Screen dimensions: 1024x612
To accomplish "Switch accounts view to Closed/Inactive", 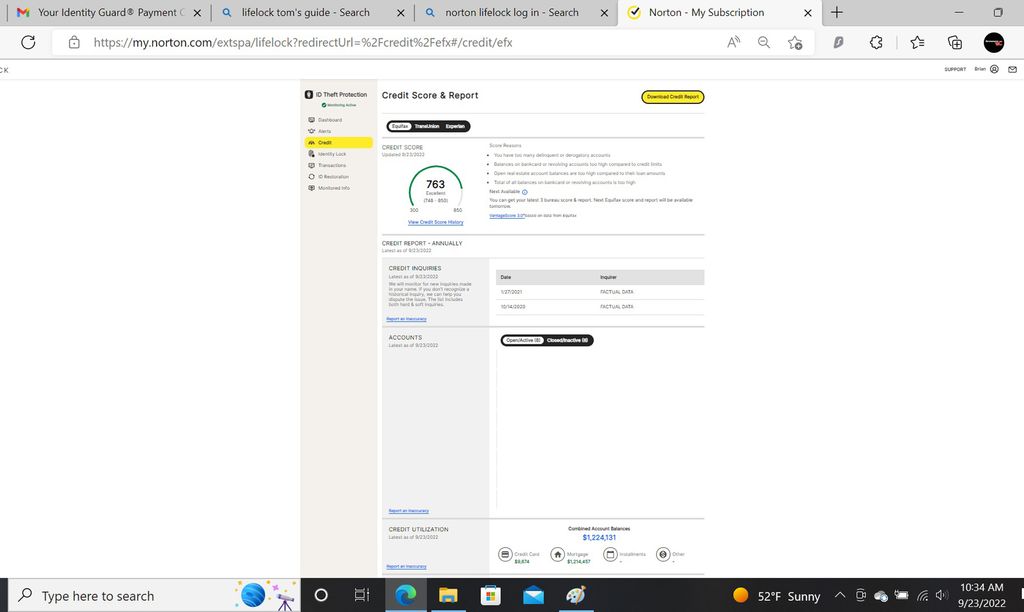I will click(x=565, y=340).
